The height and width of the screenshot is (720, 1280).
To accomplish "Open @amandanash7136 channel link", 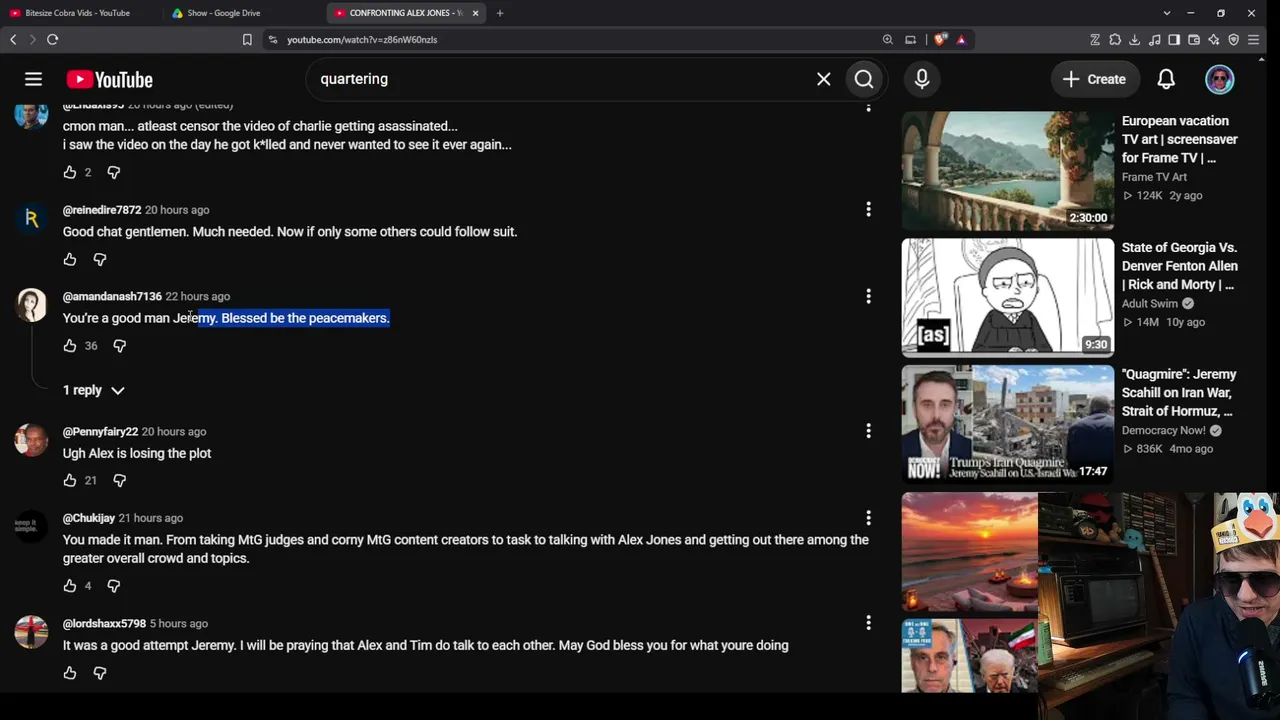I will click(x=112, y=297).
